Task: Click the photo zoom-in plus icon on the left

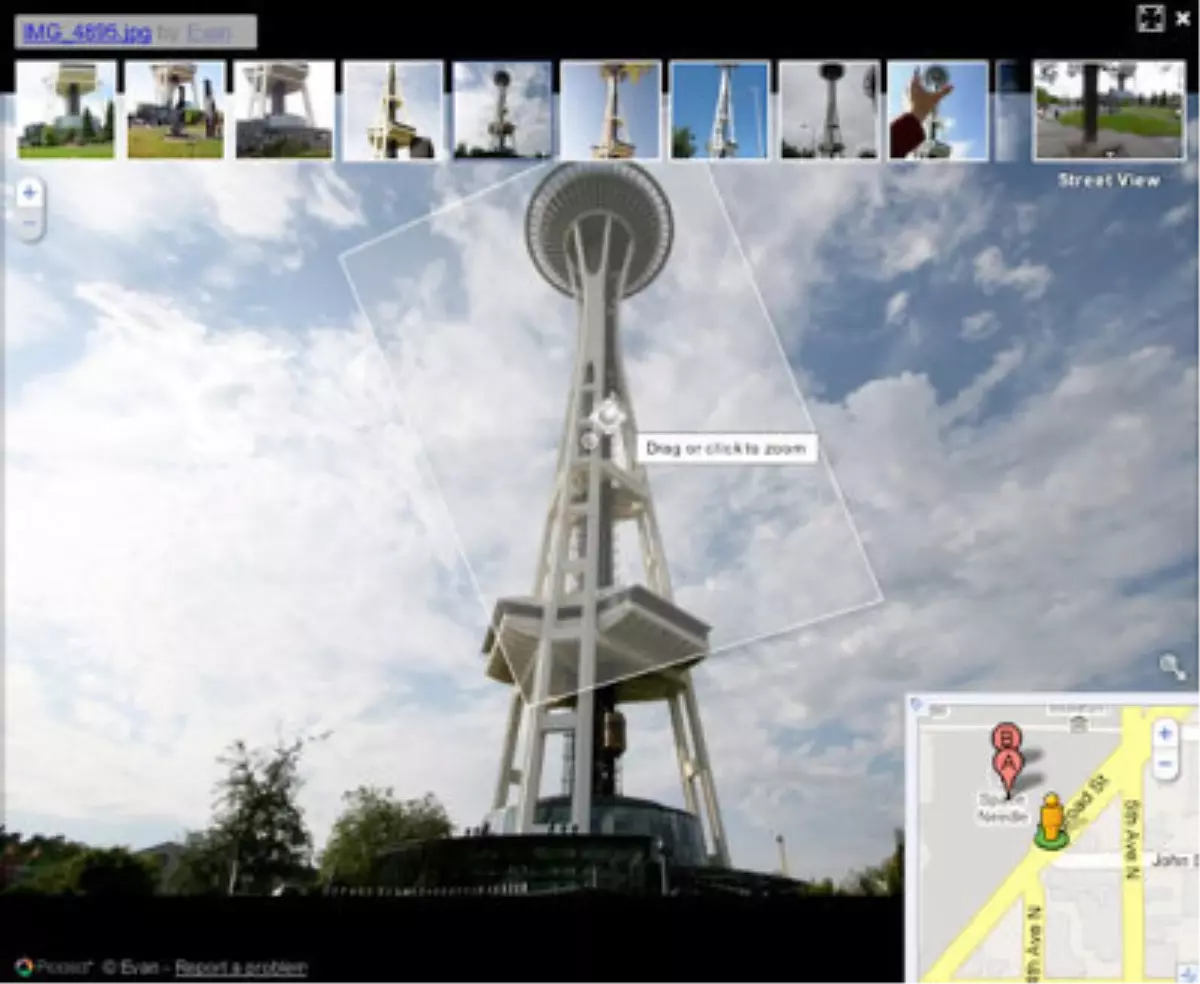Action: pos(29,192)
